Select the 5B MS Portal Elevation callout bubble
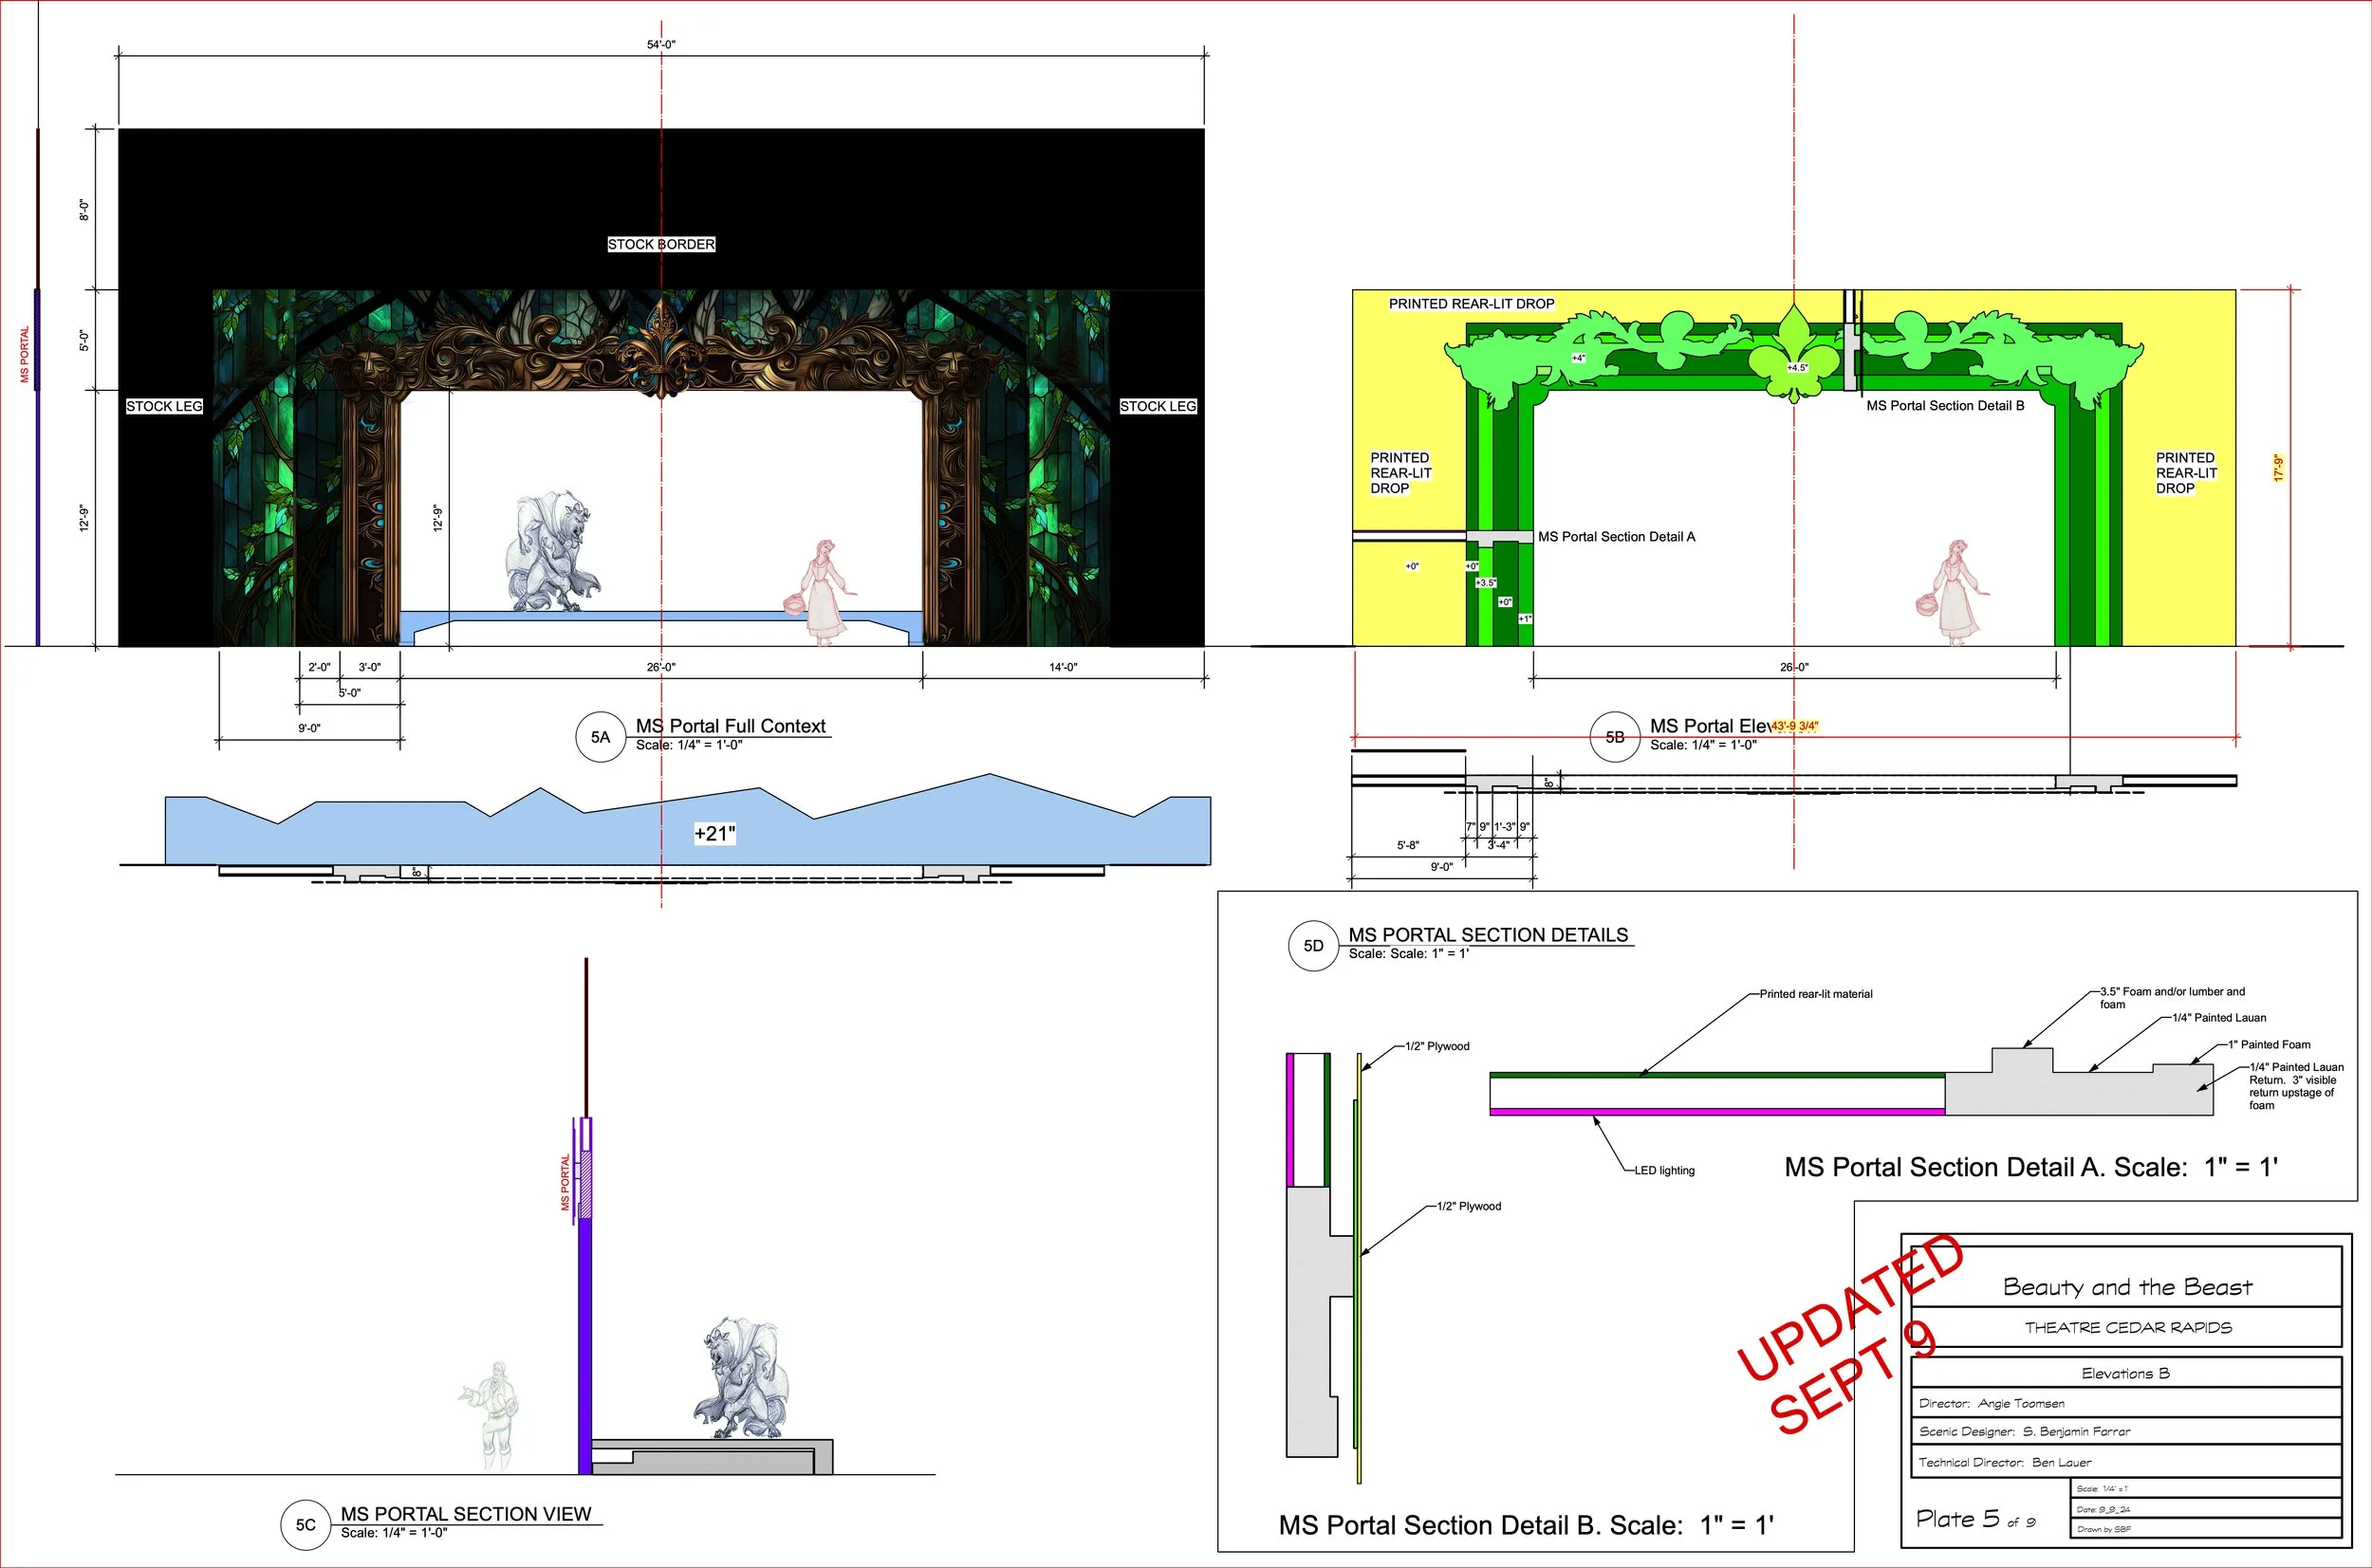 [1616, 737]
